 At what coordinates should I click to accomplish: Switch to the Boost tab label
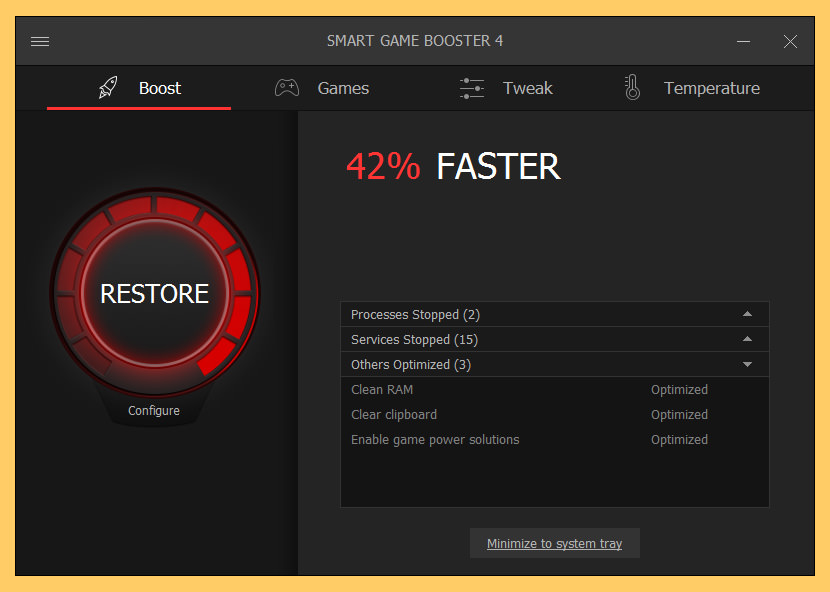160,88
